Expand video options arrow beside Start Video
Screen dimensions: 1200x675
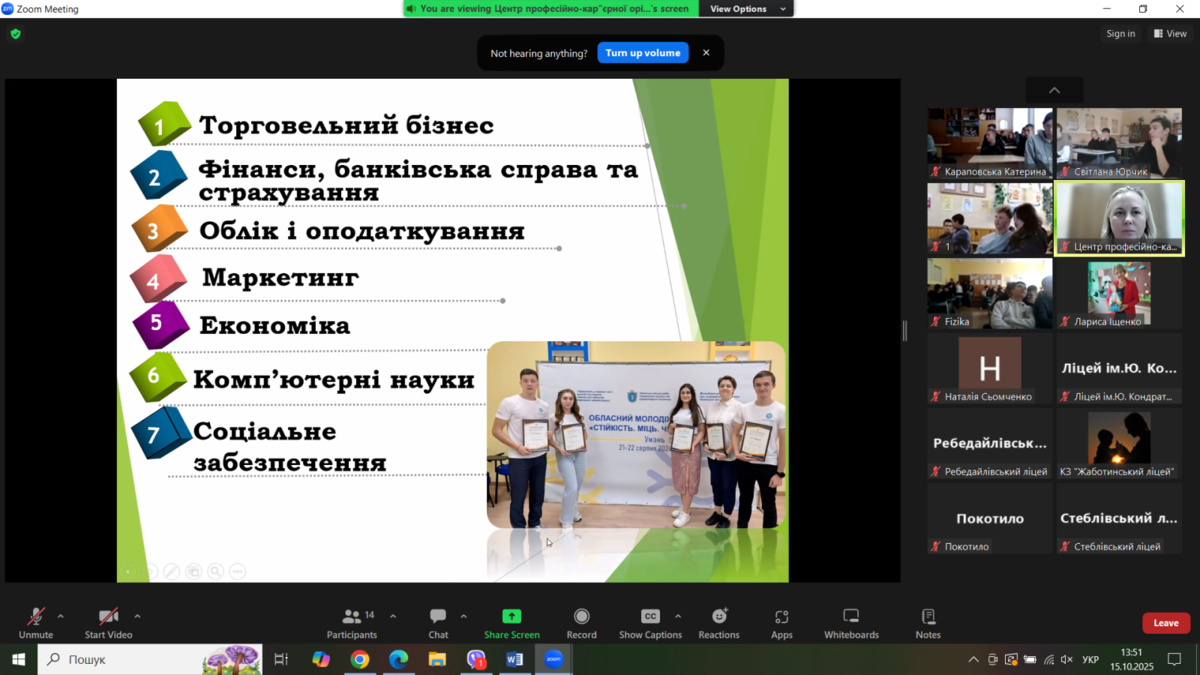coord(137,616)
